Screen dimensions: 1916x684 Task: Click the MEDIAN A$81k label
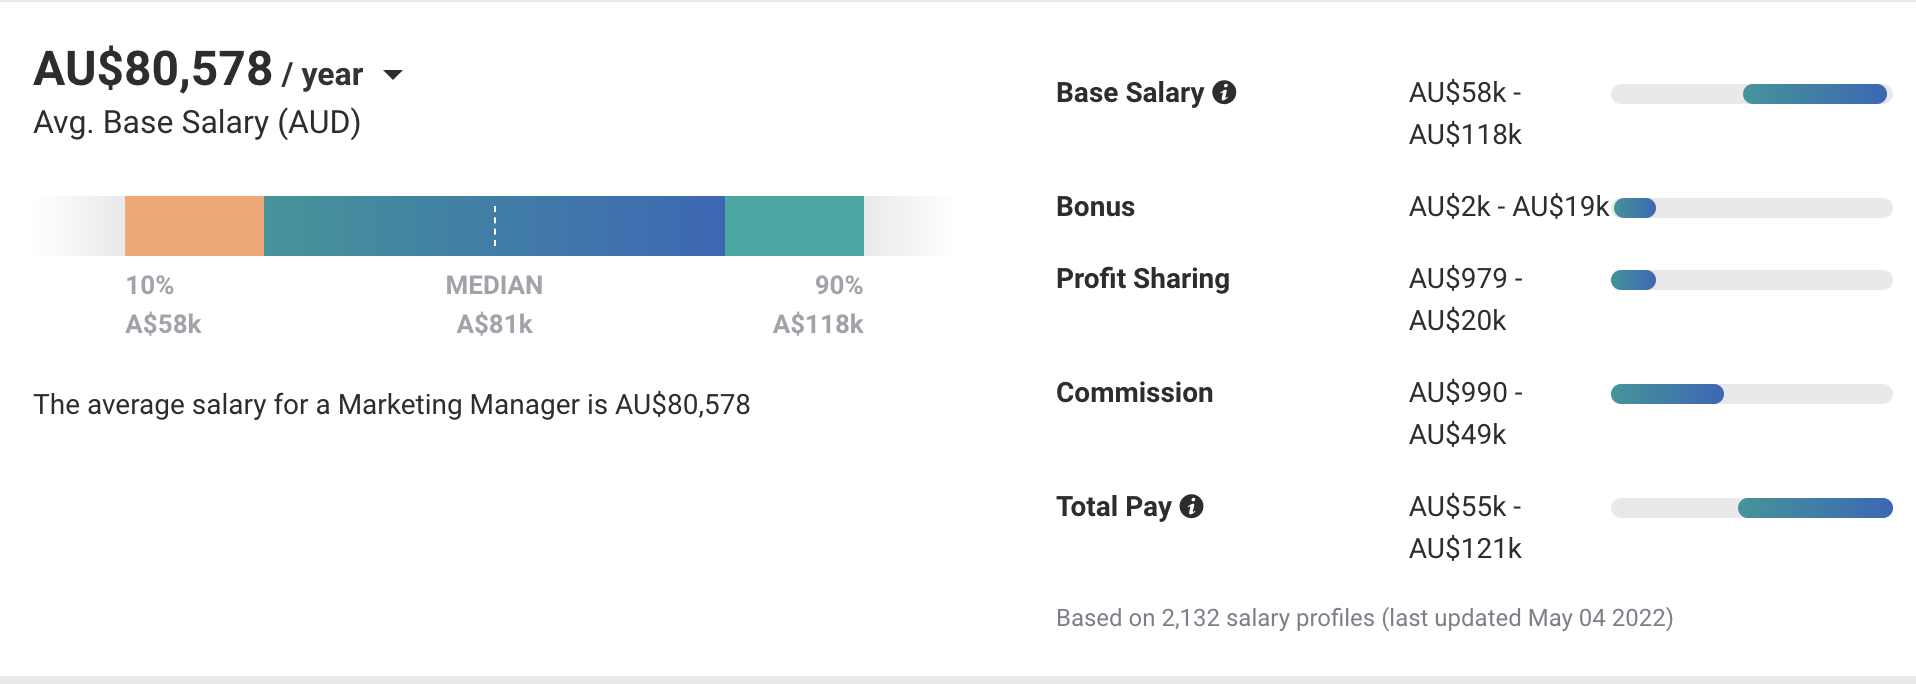pos(494,305)
